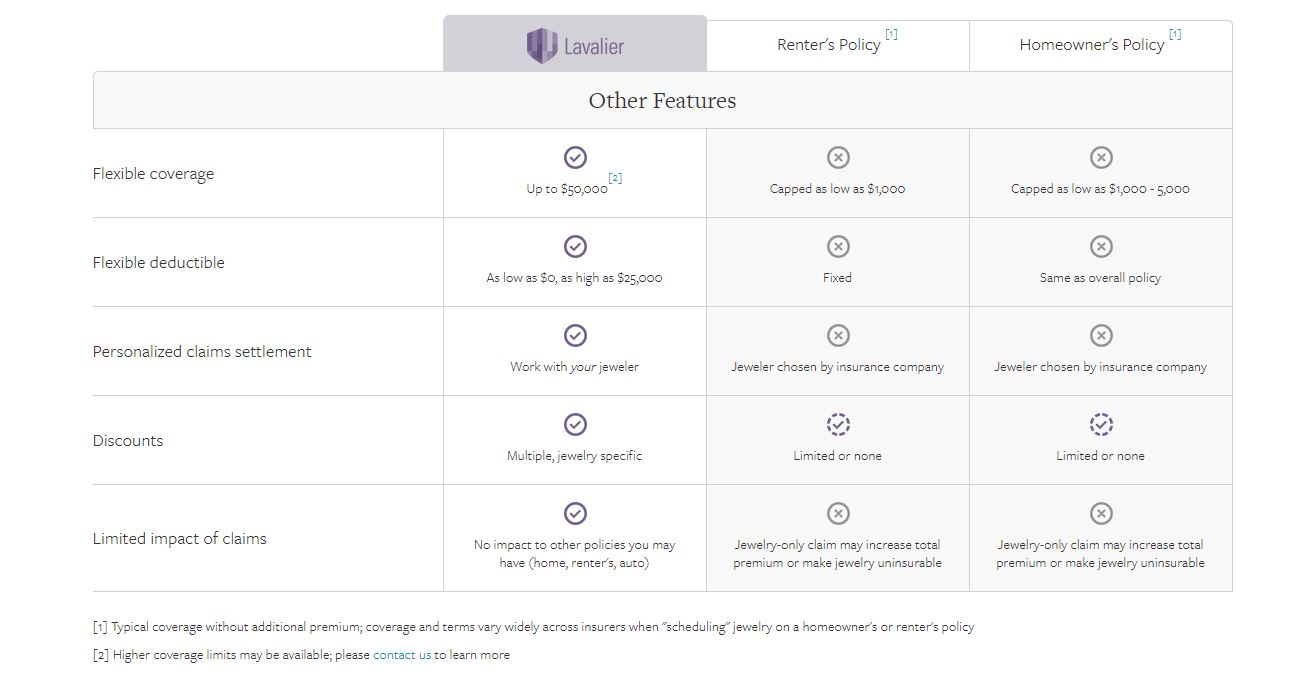Viewport: 1298px width, 675px height.
Task: Select the Homeowner's Policy column header
Action: [1091, 45]
